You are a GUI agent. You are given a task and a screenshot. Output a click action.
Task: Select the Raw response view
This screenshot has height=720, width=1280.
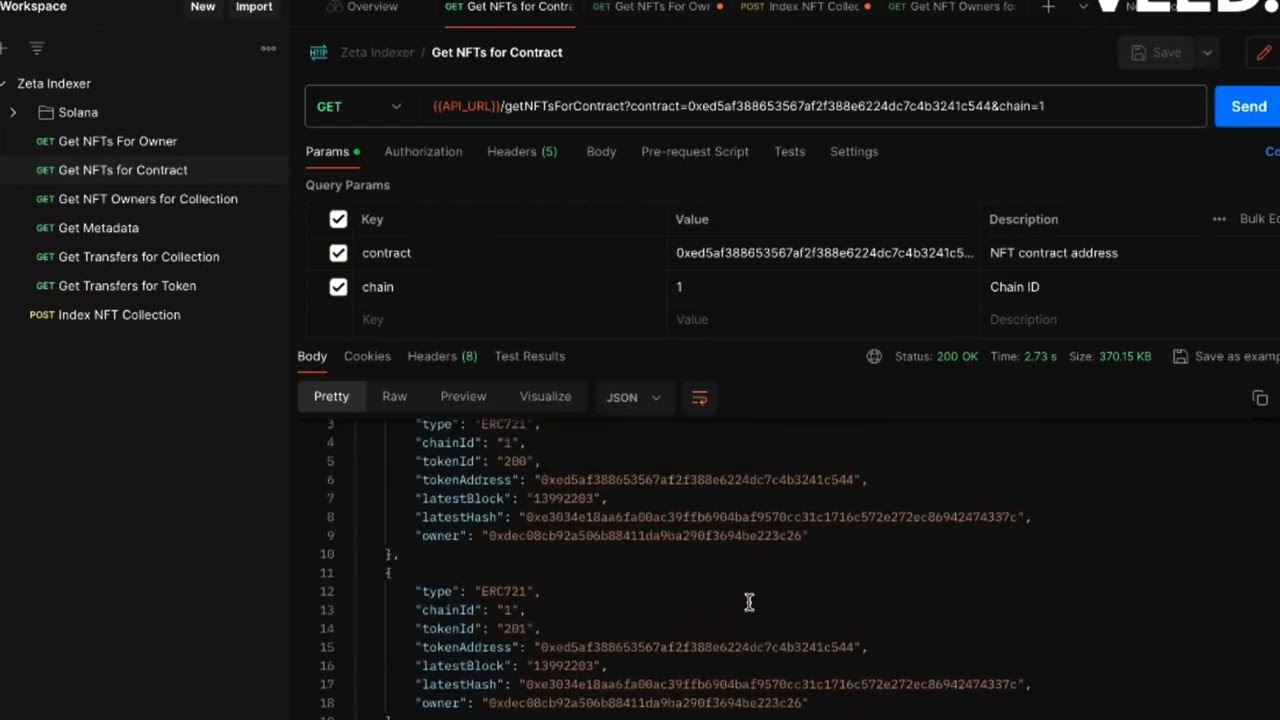(394, 397)
